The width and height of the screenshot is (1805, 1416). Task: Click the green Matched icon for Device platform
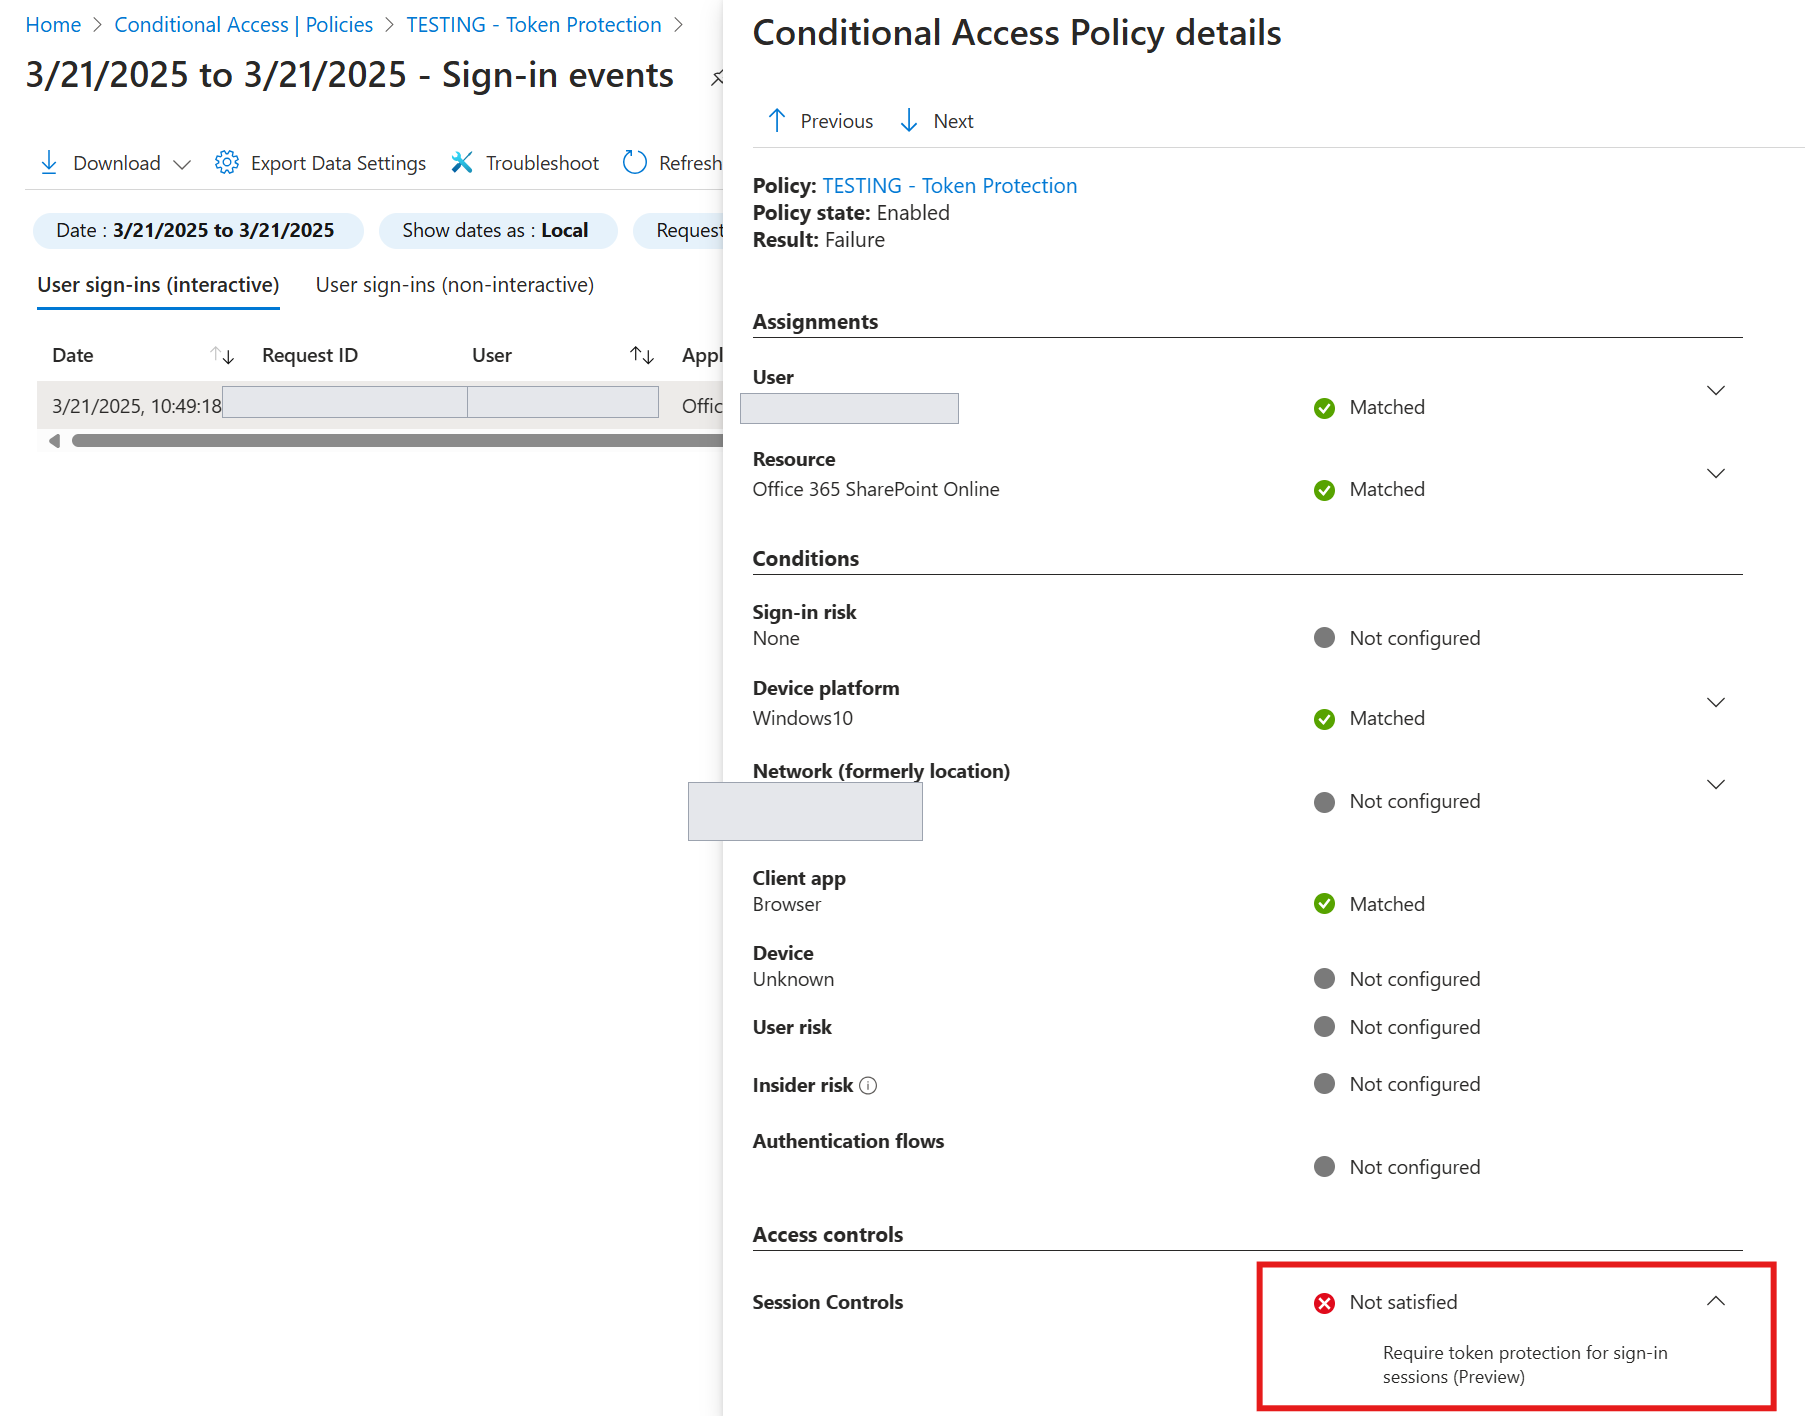click(1324, 719)
